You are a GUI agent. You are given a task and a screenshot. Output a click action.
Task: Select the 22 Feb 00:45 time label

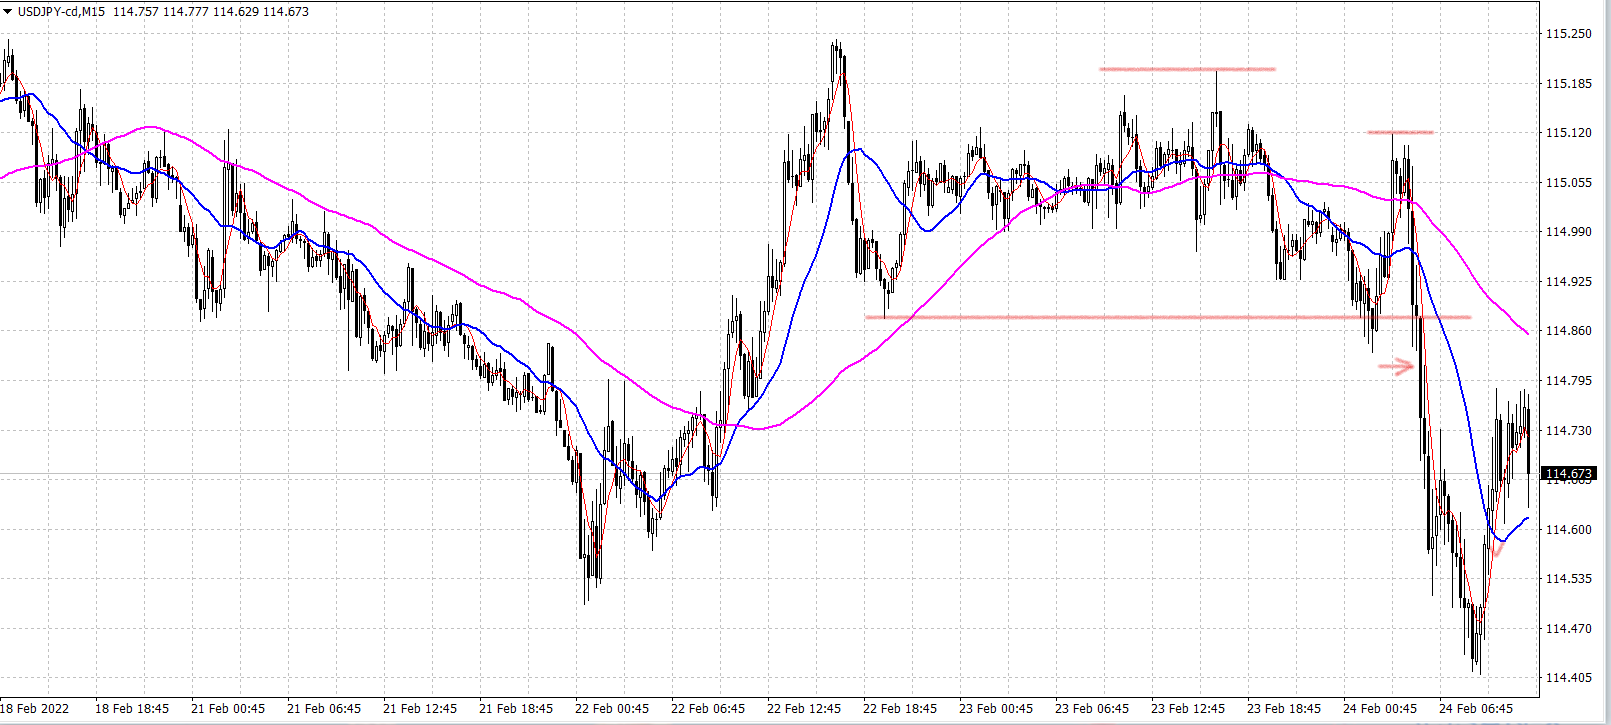pos(612,708)
